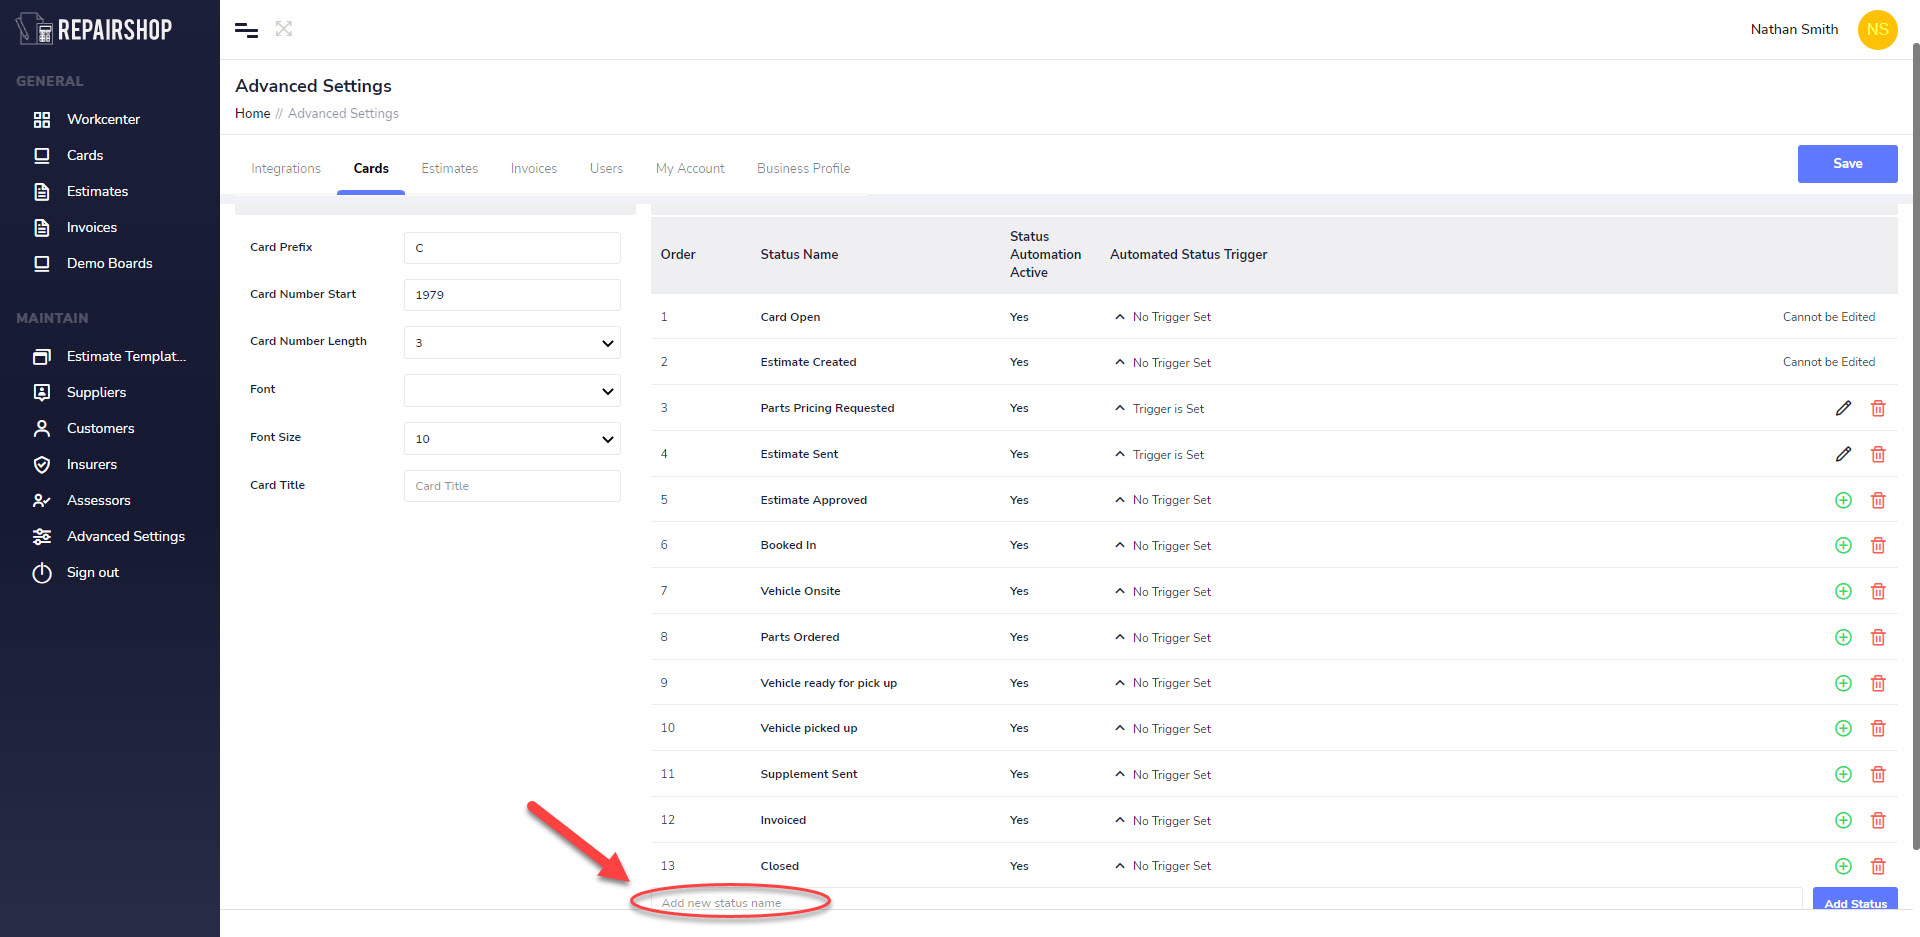Delete the Estimate Sent status
The height and width of the screenshot is (937, 1920).
coord(1878,454)
